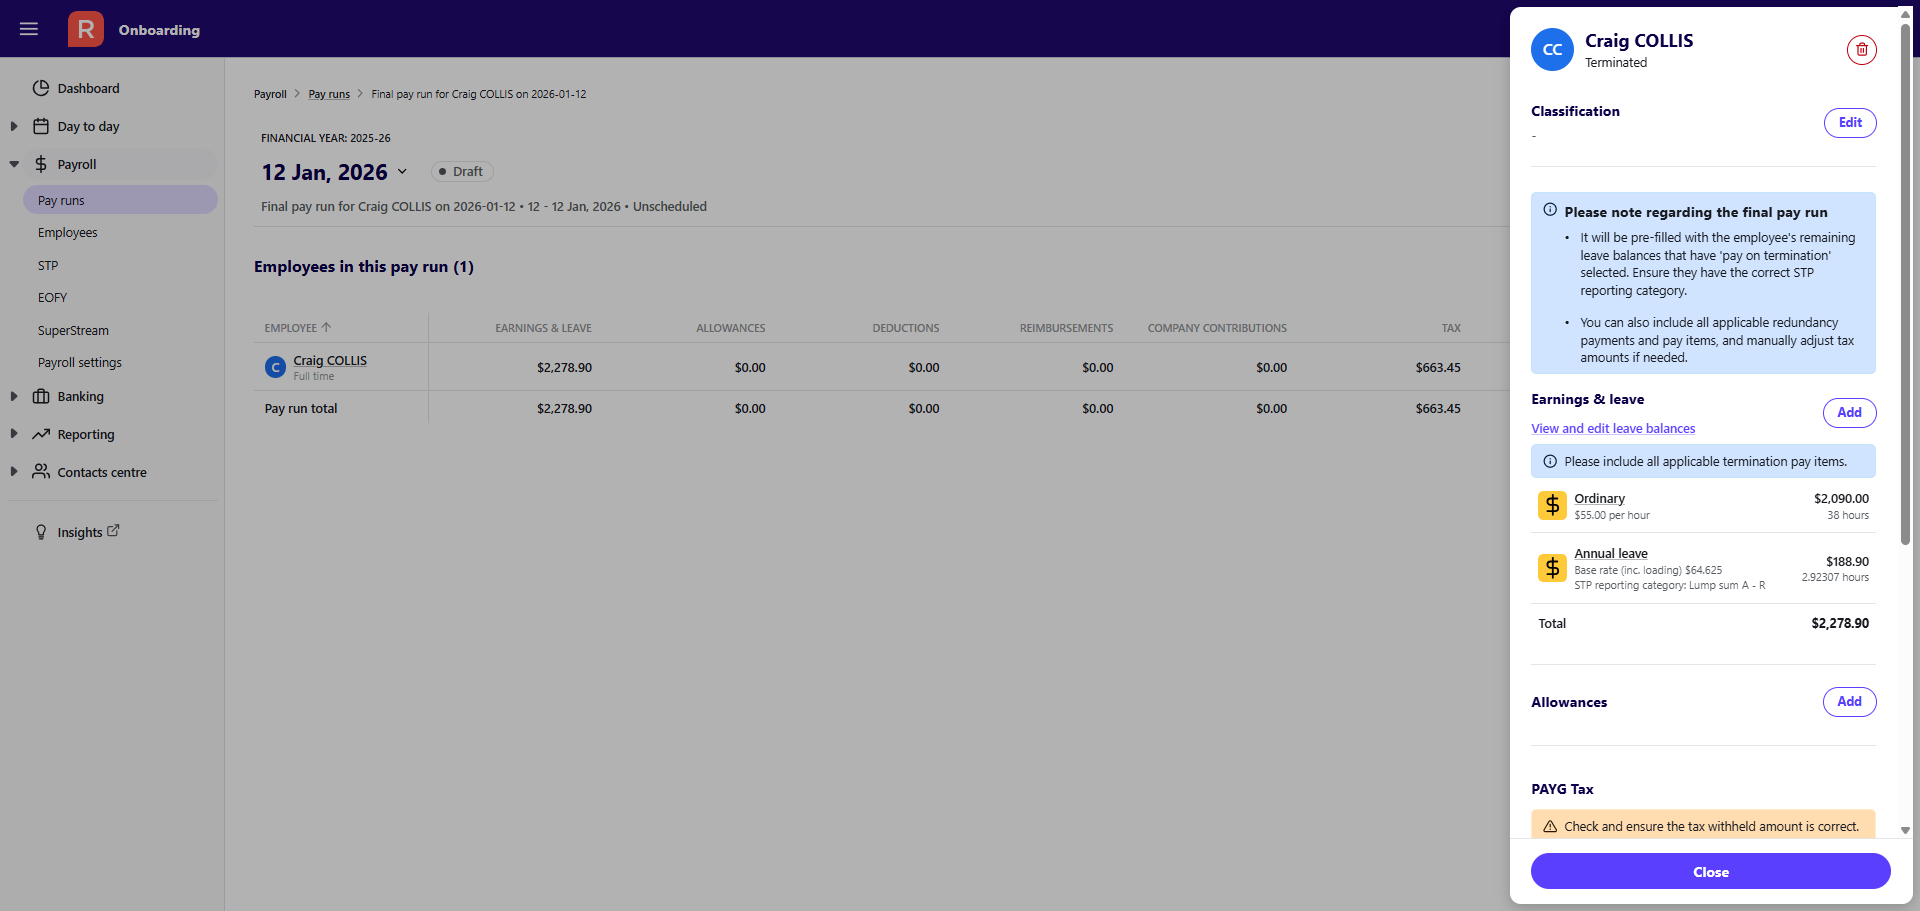Image resolution: width=1920 pixels, height=911 pixels.
Task: Click the Reimbursements column header
Action: point(1066,328)
